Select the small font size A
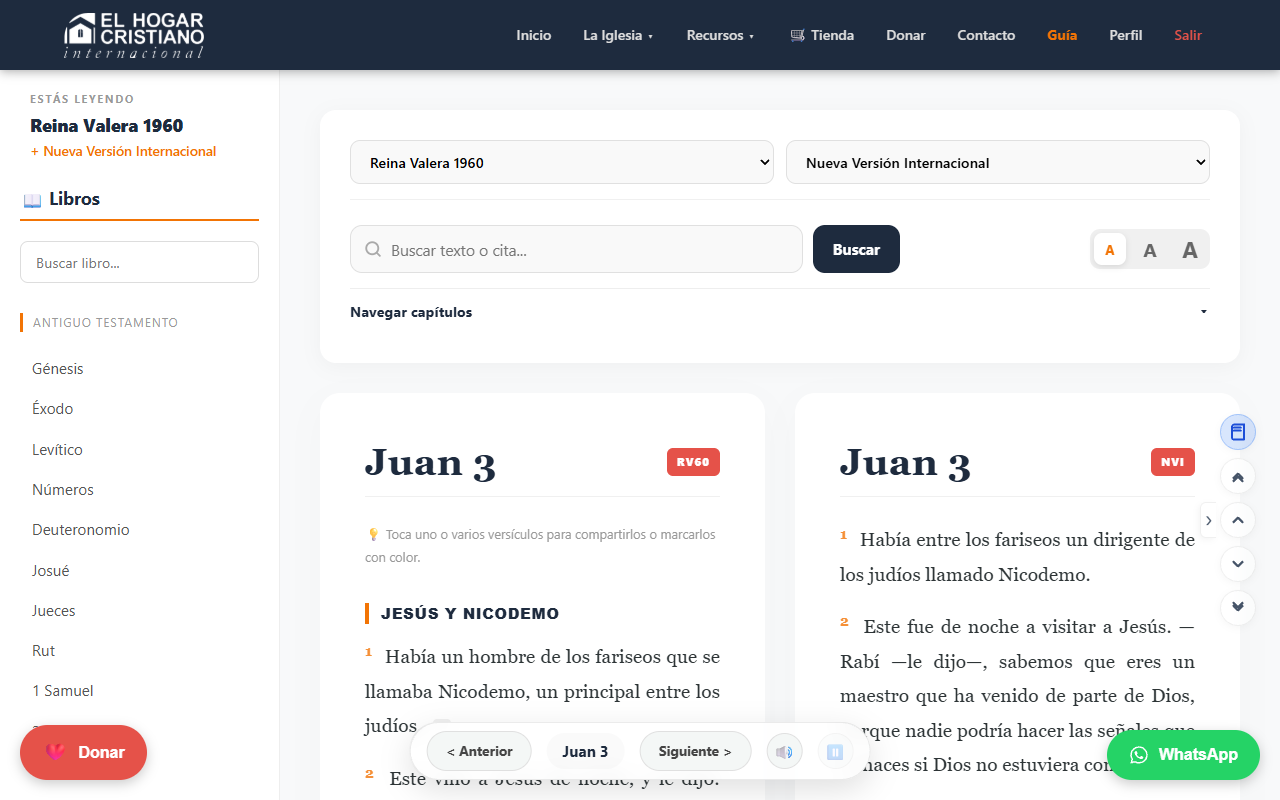Image resolution: width=1280 pixels, height=800 pixels. (x=1110, y=250)
